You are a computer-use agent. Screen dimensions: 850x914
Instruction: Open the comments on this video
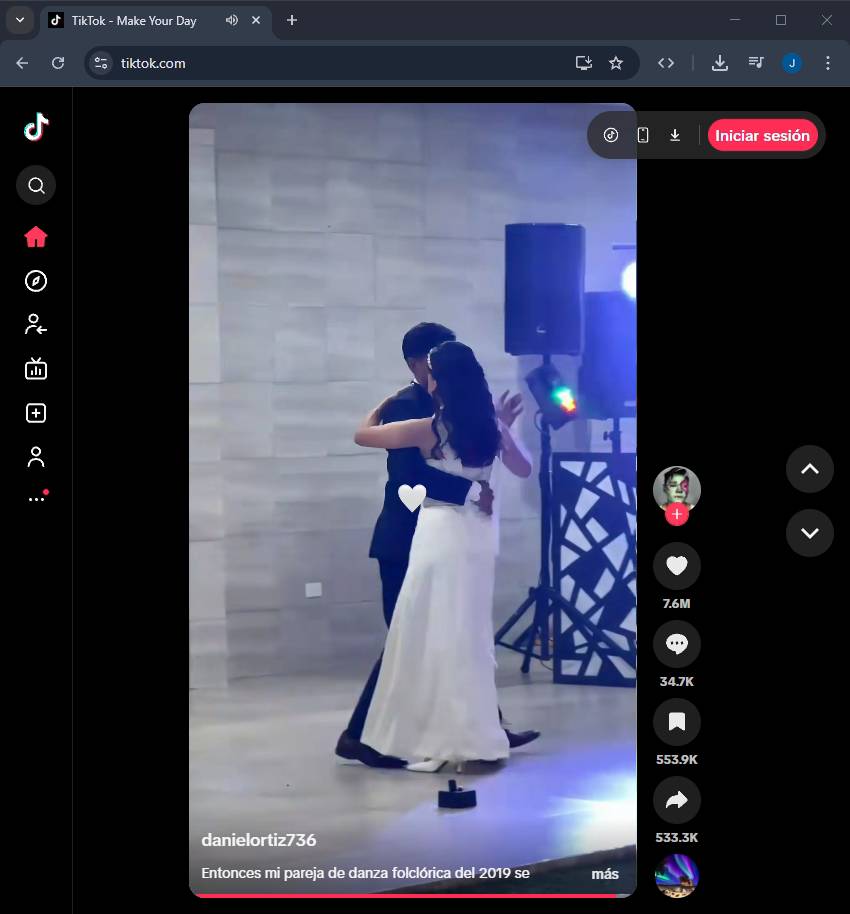[x=677, y=644]
